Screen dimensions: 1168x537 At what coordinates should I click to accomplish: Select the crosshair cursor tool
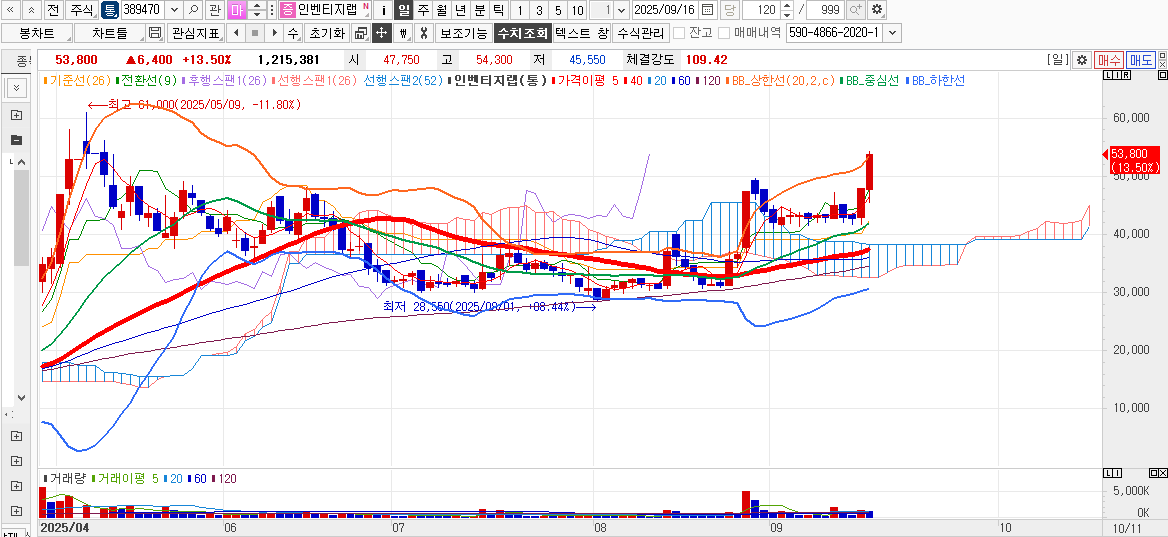click(381, 33)
